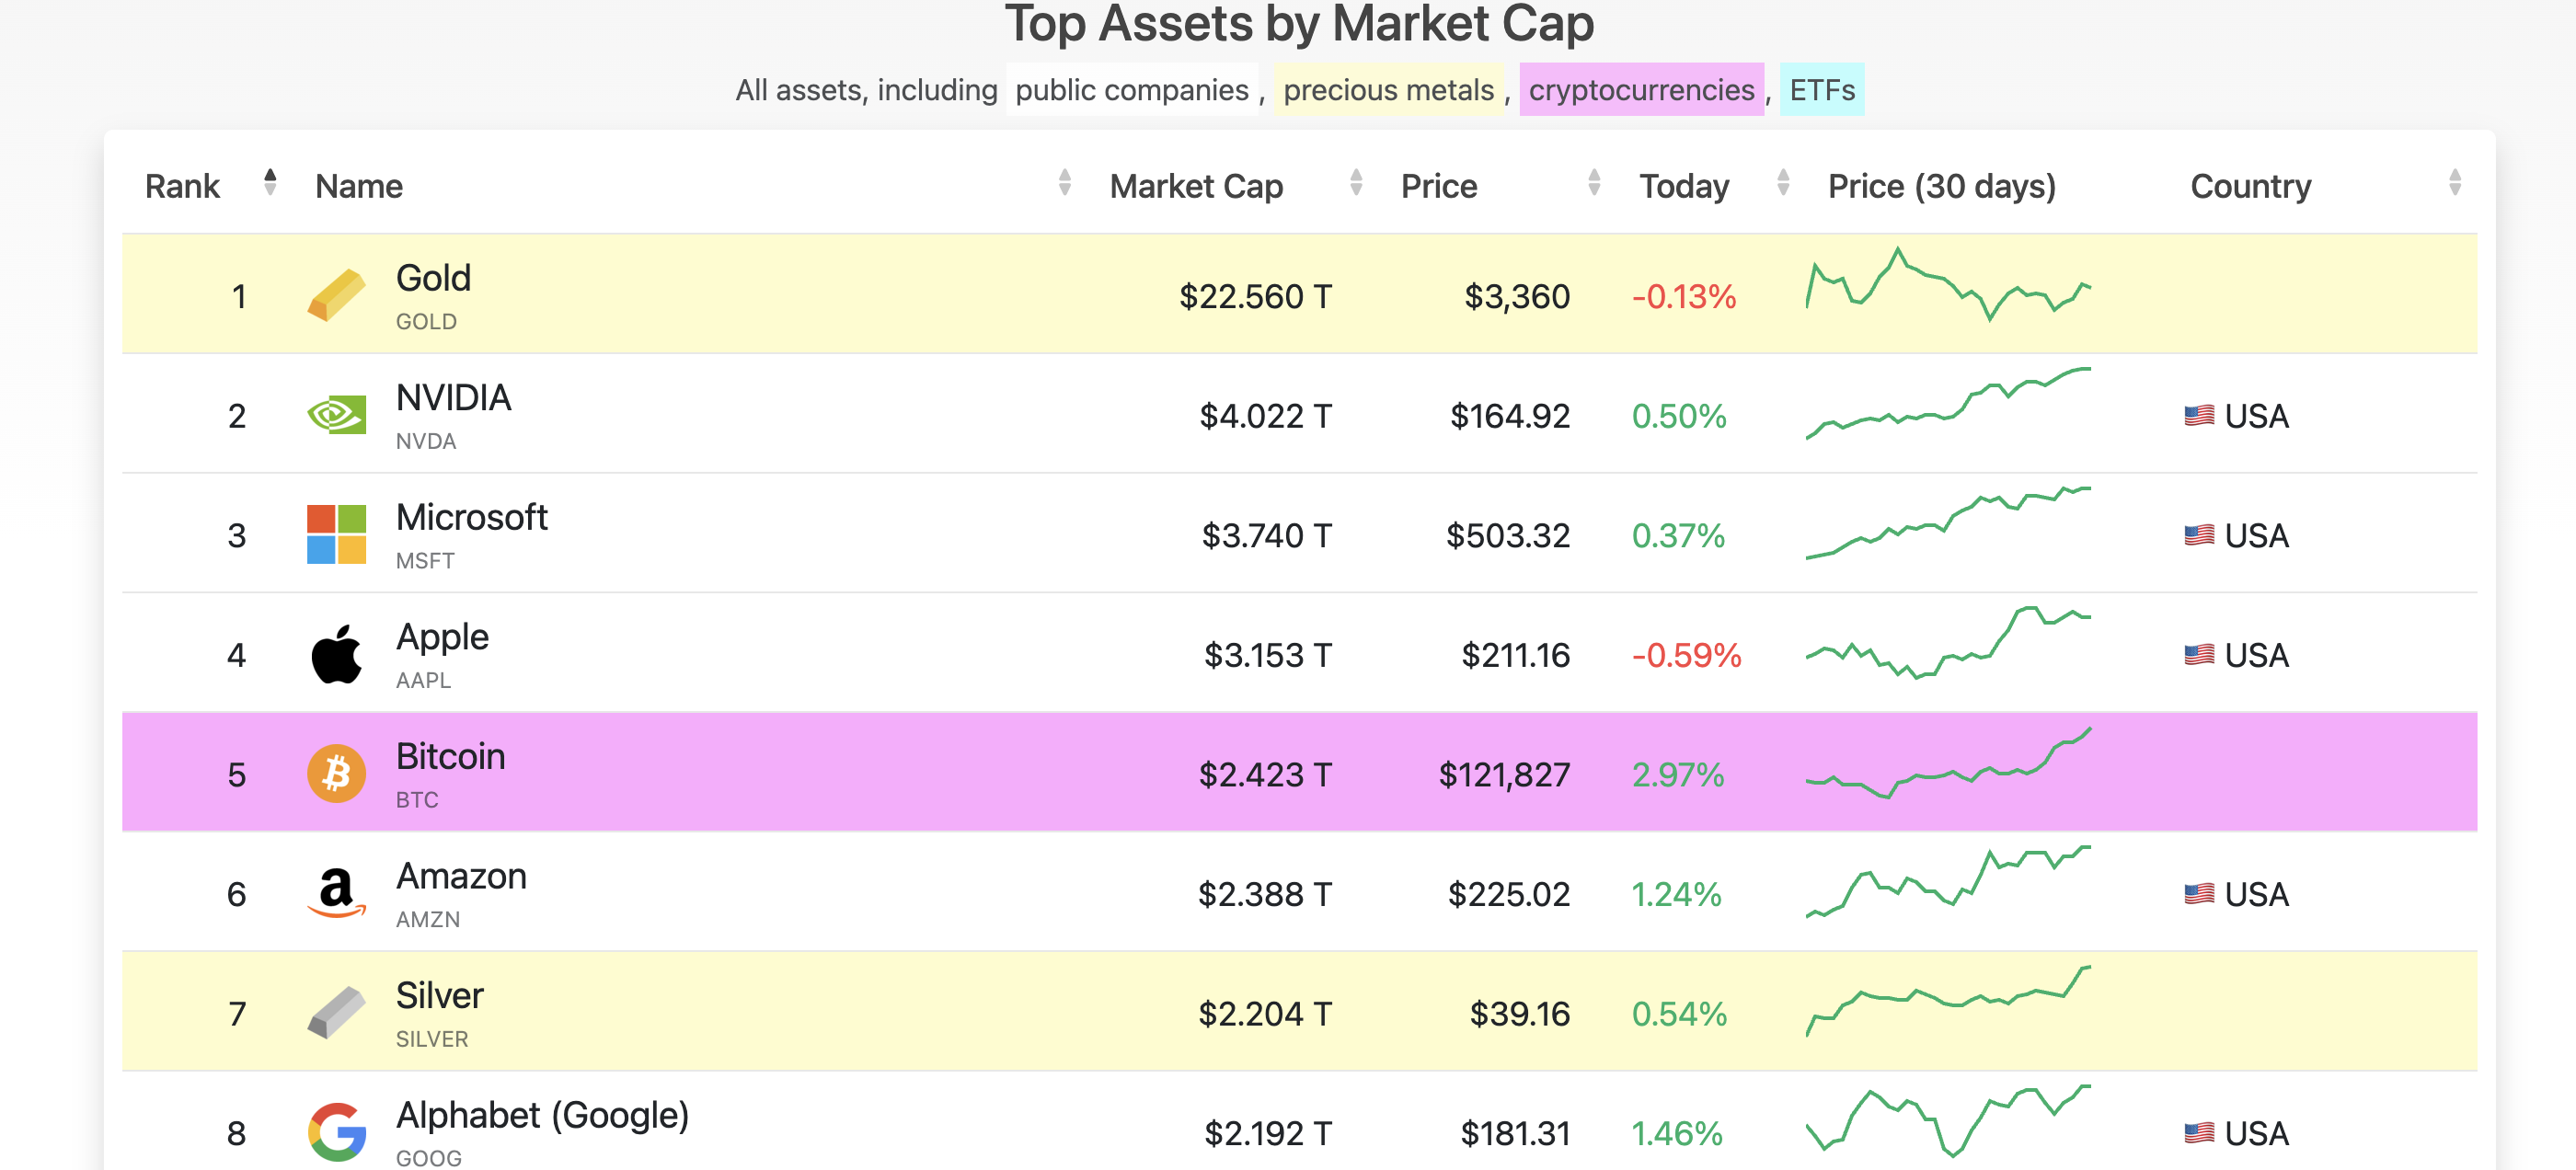Open the Apple company page
This screenshot has height=1170, width=2576.
coord(442,637)
